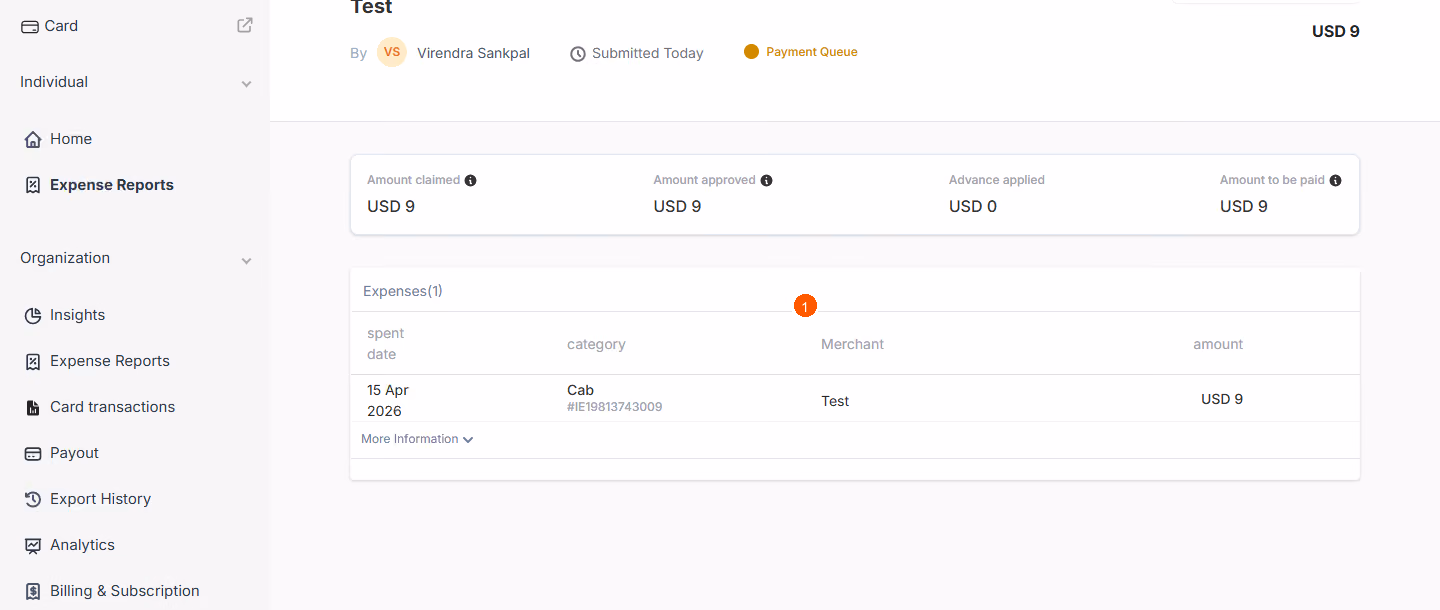This screenshot has width=1440, height=610.
Task: Click USD 9 in the Cab expense row
Action: 1222,399
